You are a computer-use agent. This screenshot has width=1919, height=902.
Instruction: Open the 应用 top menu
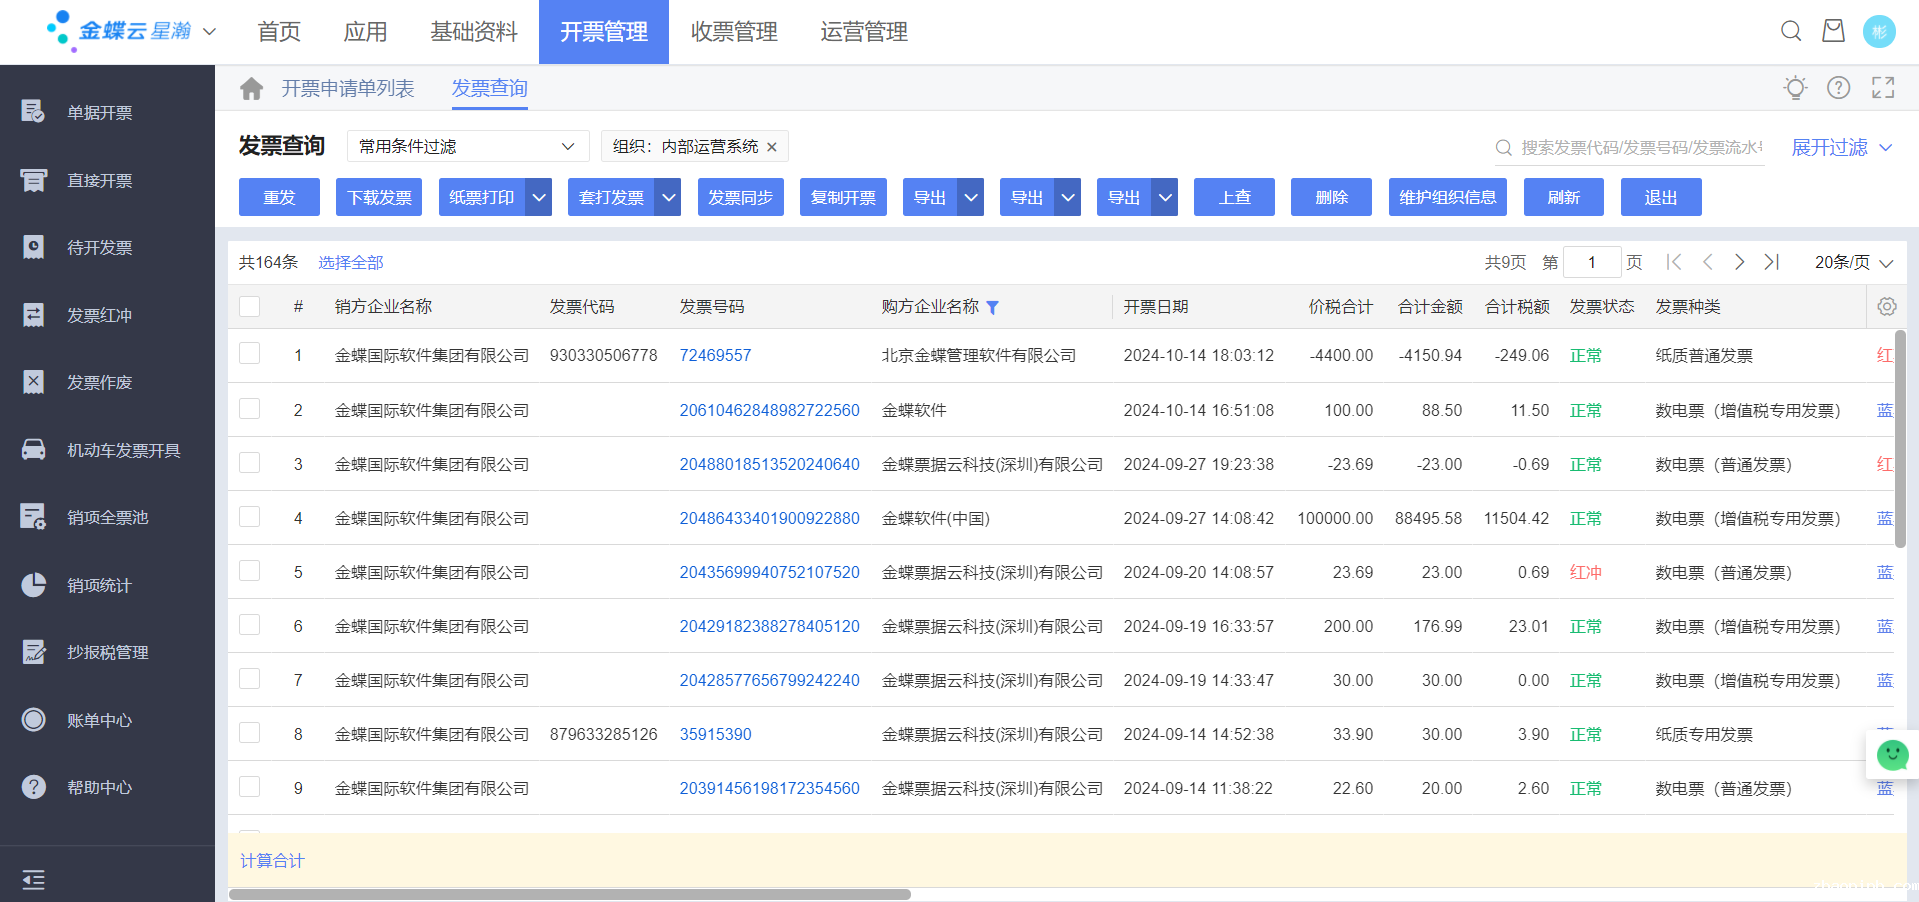pos(365,32)
